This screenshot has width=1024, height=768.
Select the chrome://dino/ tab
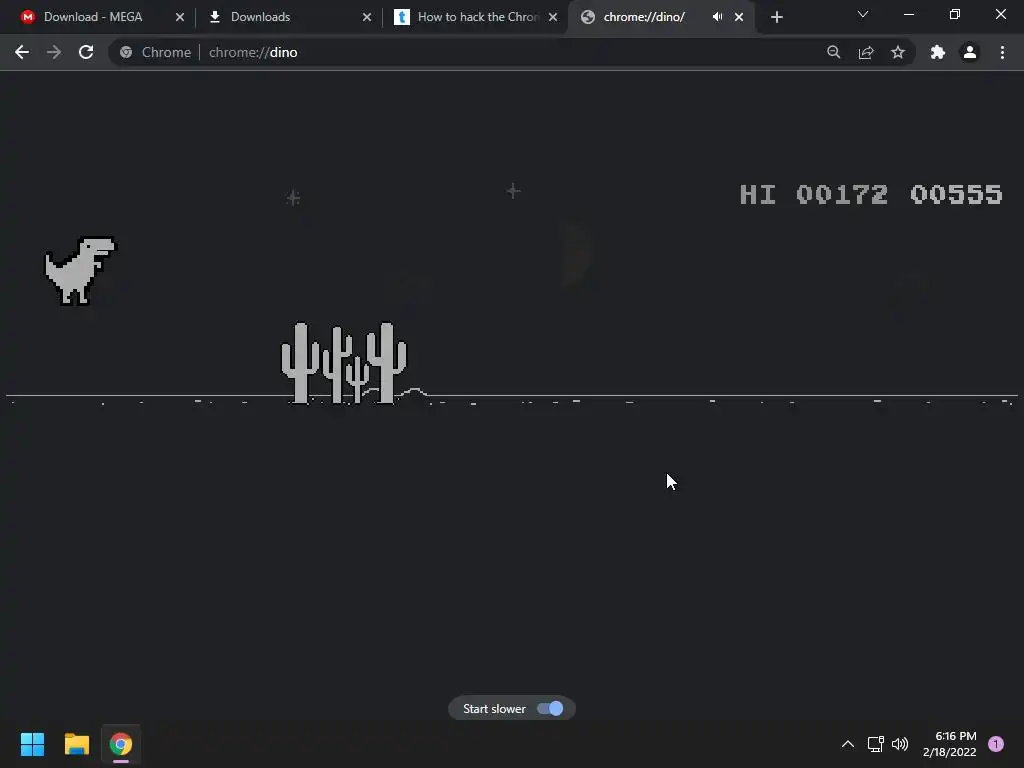click(662, 17)
